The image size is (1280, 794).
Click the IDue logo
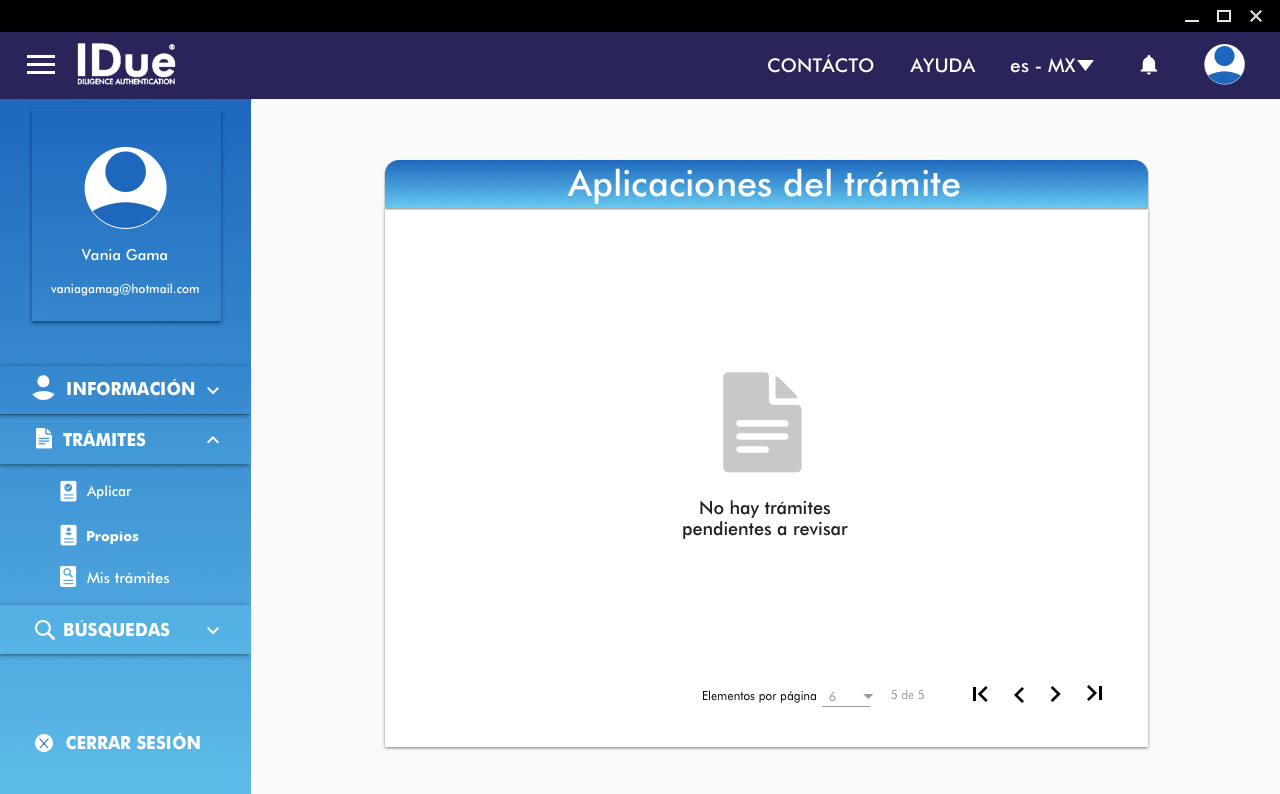[x=126, y=64]
